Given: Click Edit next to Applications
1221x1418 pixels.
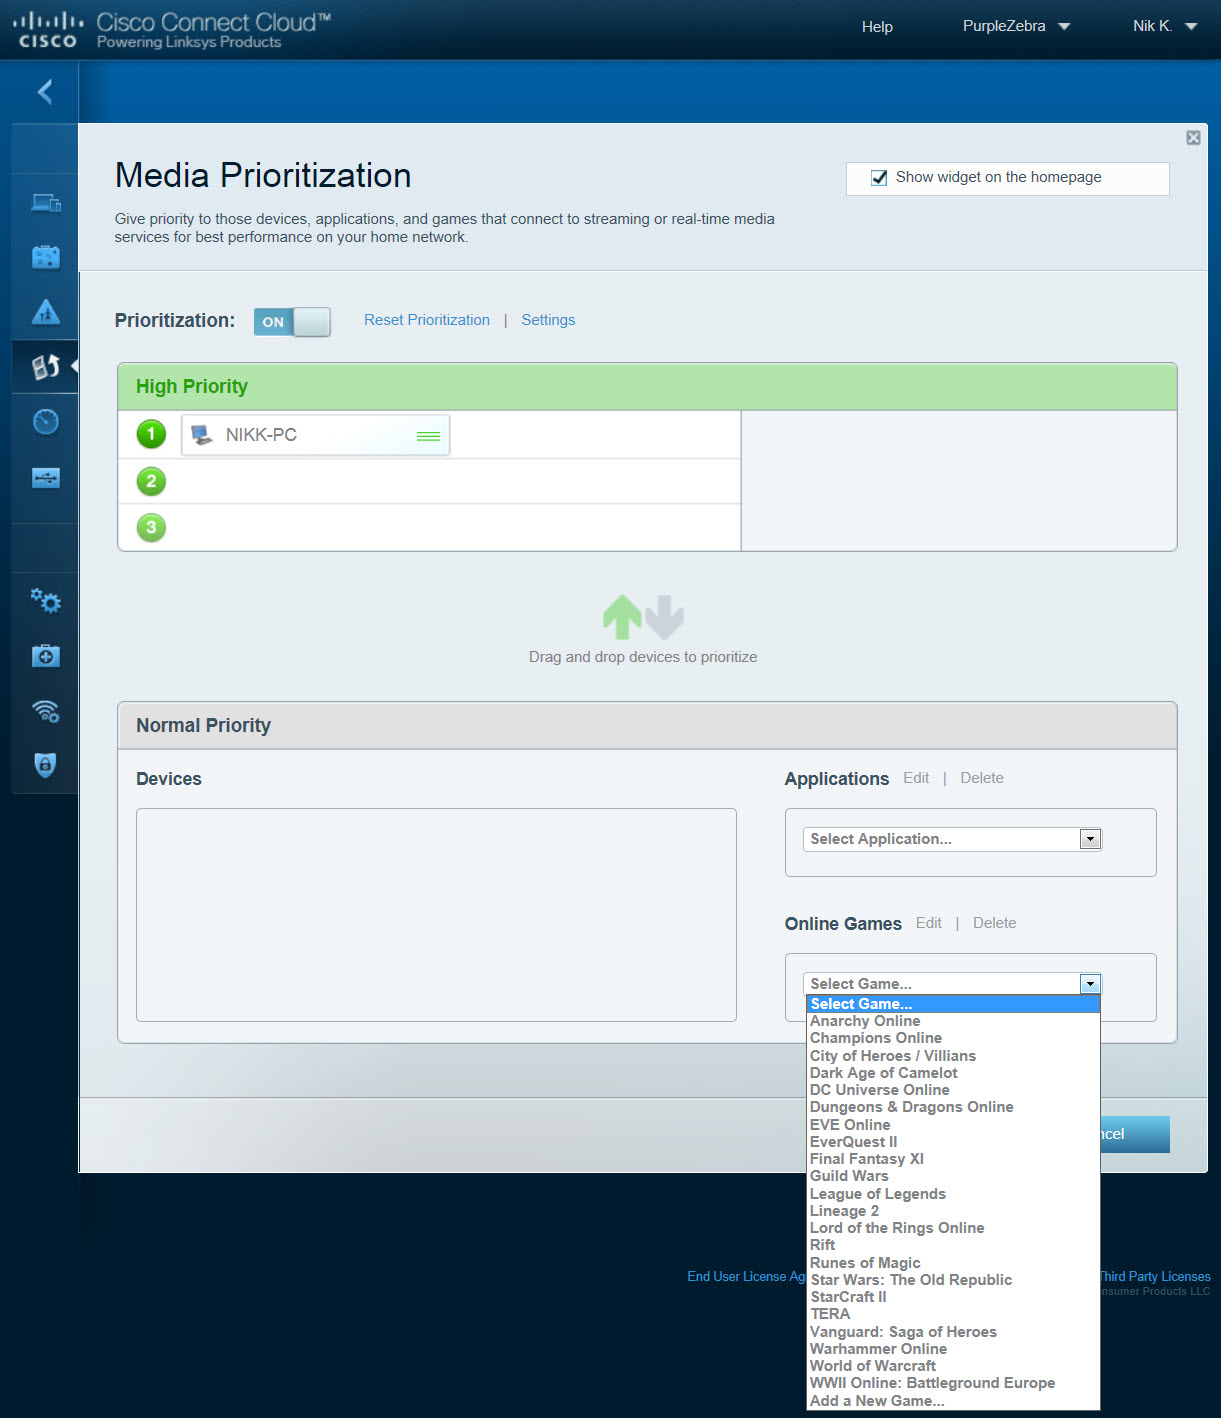Looking at the screenshot, I should coord(916,778).
